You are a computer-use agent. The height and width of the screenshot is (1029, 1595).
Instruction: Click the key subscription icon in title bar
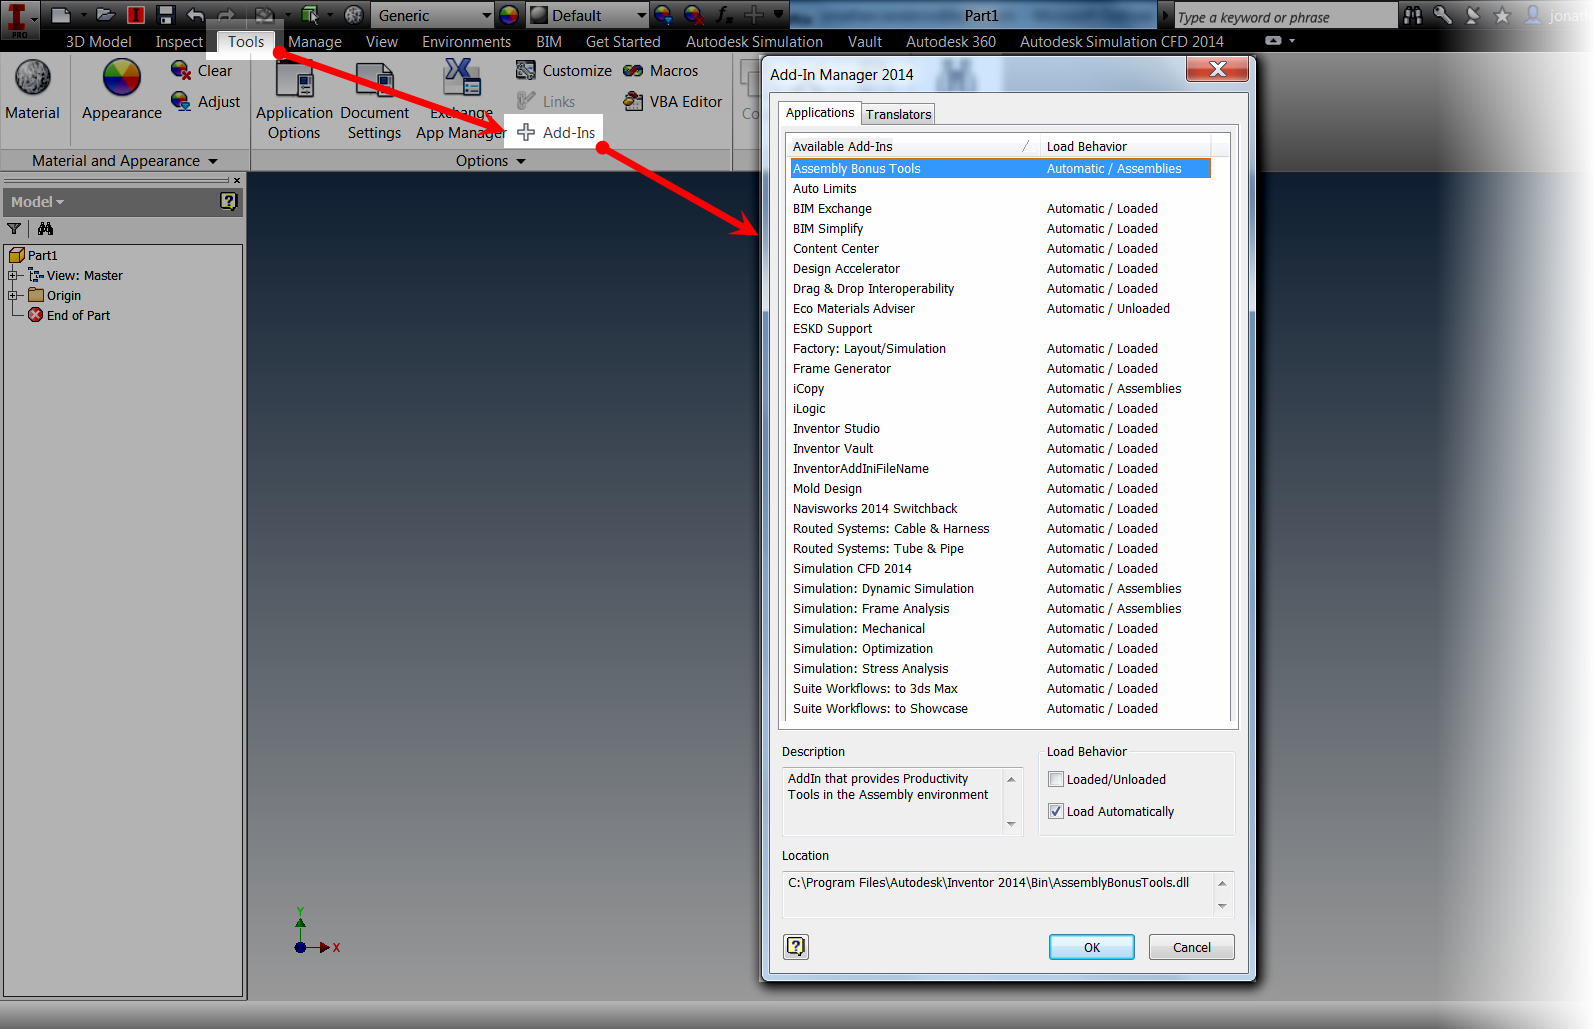[1442, 15]
